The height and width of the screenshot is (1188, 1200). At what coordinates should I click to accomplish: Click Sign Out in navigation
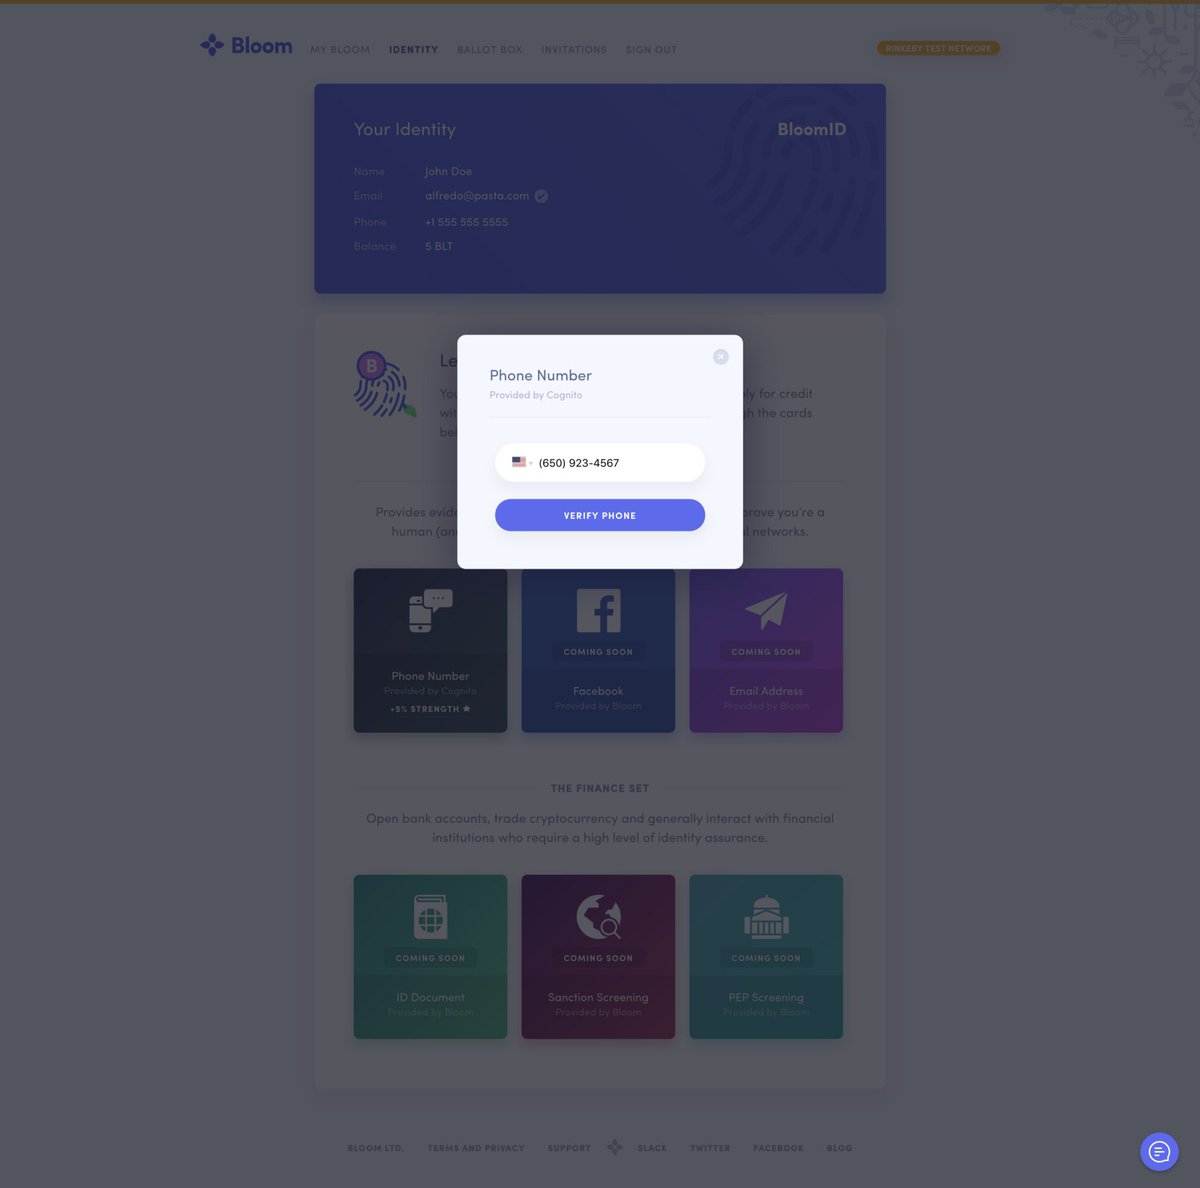[651, 49]
